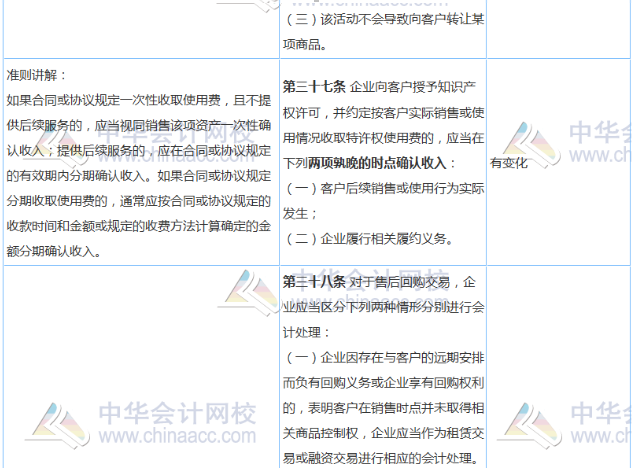Click the line '关商品控制权，企业应当作为租赁交'
The height and width of the screenshot is (468, 634).
coord(384,433)
